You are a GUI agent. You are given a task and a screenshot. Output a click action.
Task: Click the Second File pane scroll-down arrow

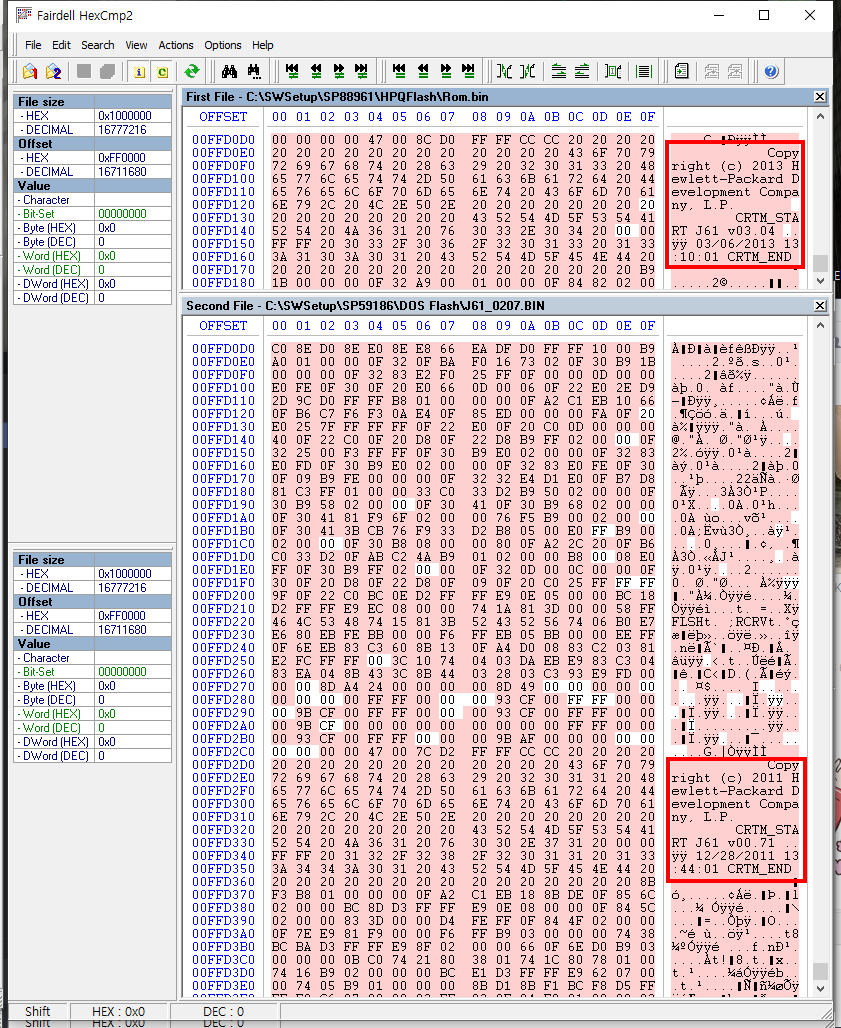click(819, 988)
